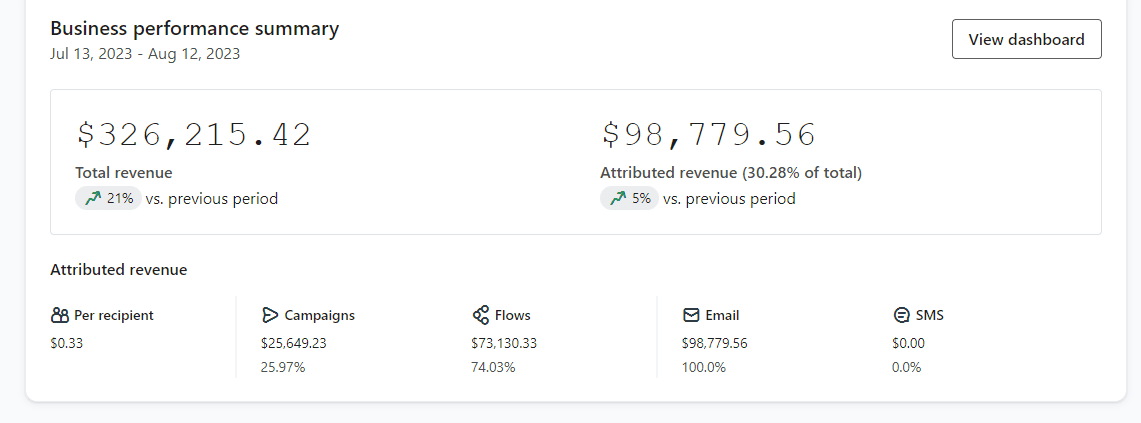Viewport: 1141px width, 423px height.
Task: Click the attributed revenue trend arrow icon
Action: point(618,198)
